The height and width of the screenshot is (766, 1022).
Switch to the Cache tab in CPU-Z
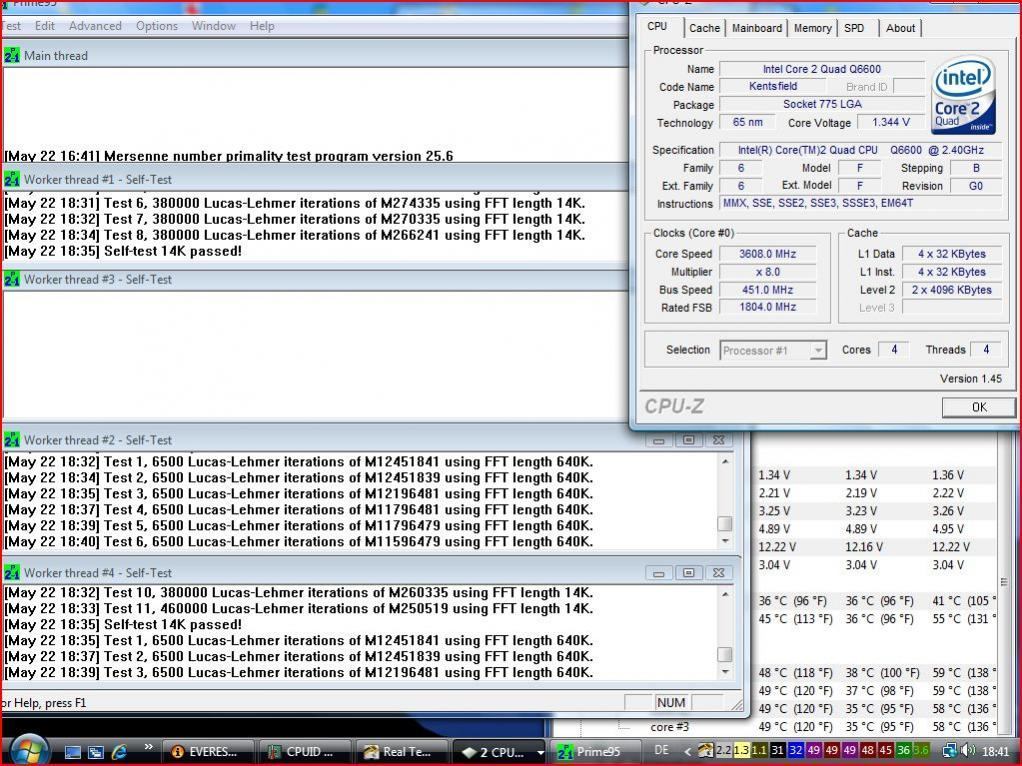[x=705, y=28]
